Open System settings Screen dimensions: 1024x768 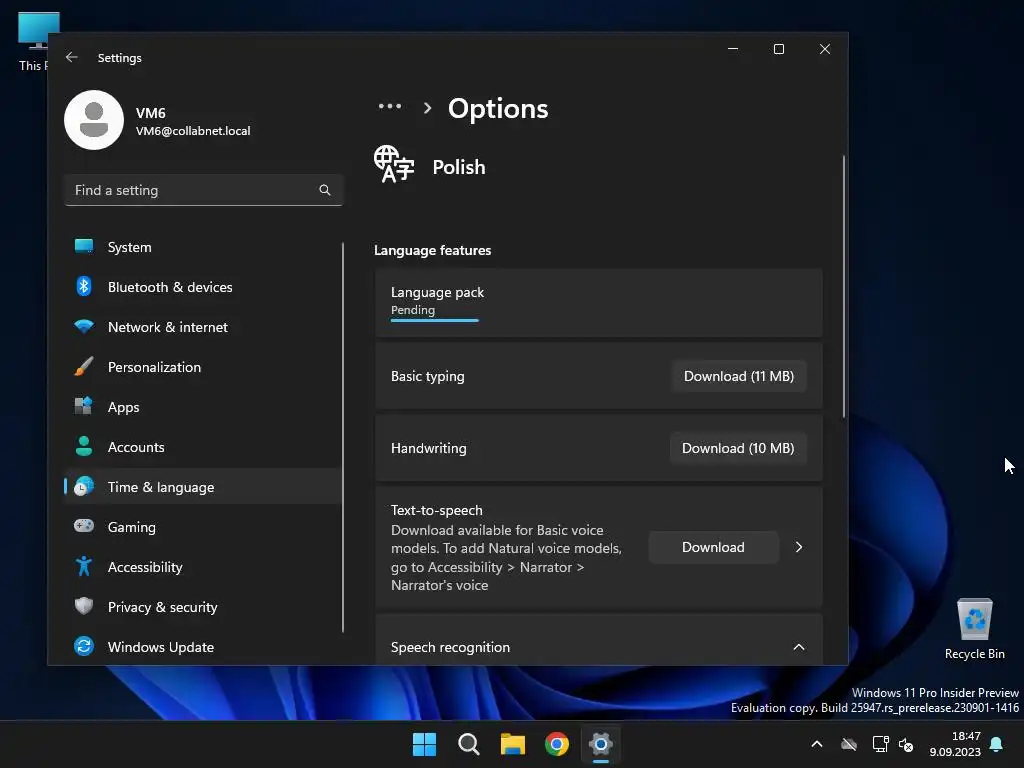pyautogui.click(x=203, y=247)
